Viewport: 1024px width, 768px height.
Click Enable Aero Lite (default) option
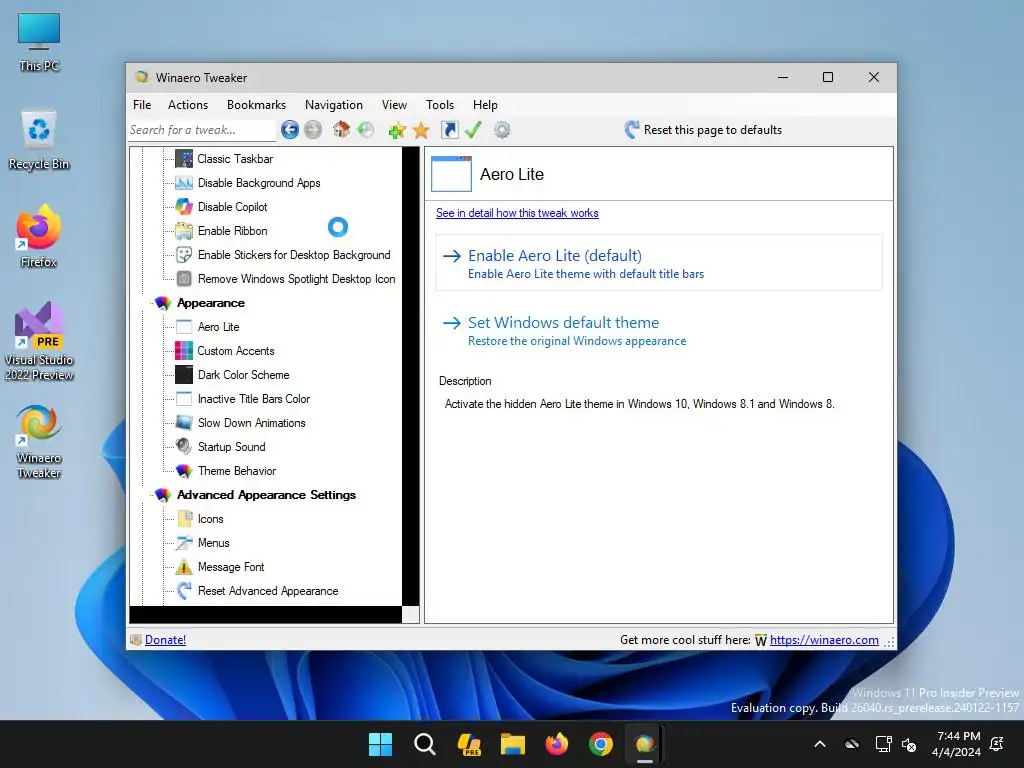click(x=659, y=263)
